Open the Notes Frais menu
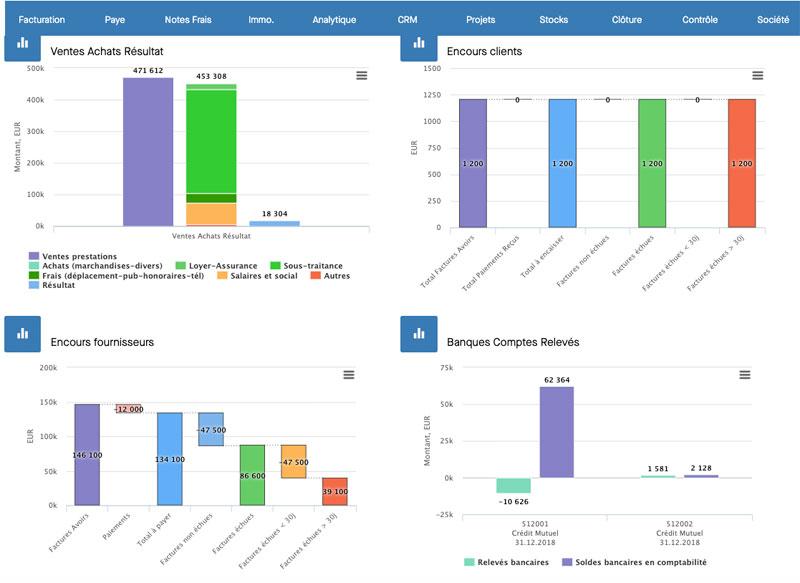Screen dimensions: 800x583 coord(188,19)
